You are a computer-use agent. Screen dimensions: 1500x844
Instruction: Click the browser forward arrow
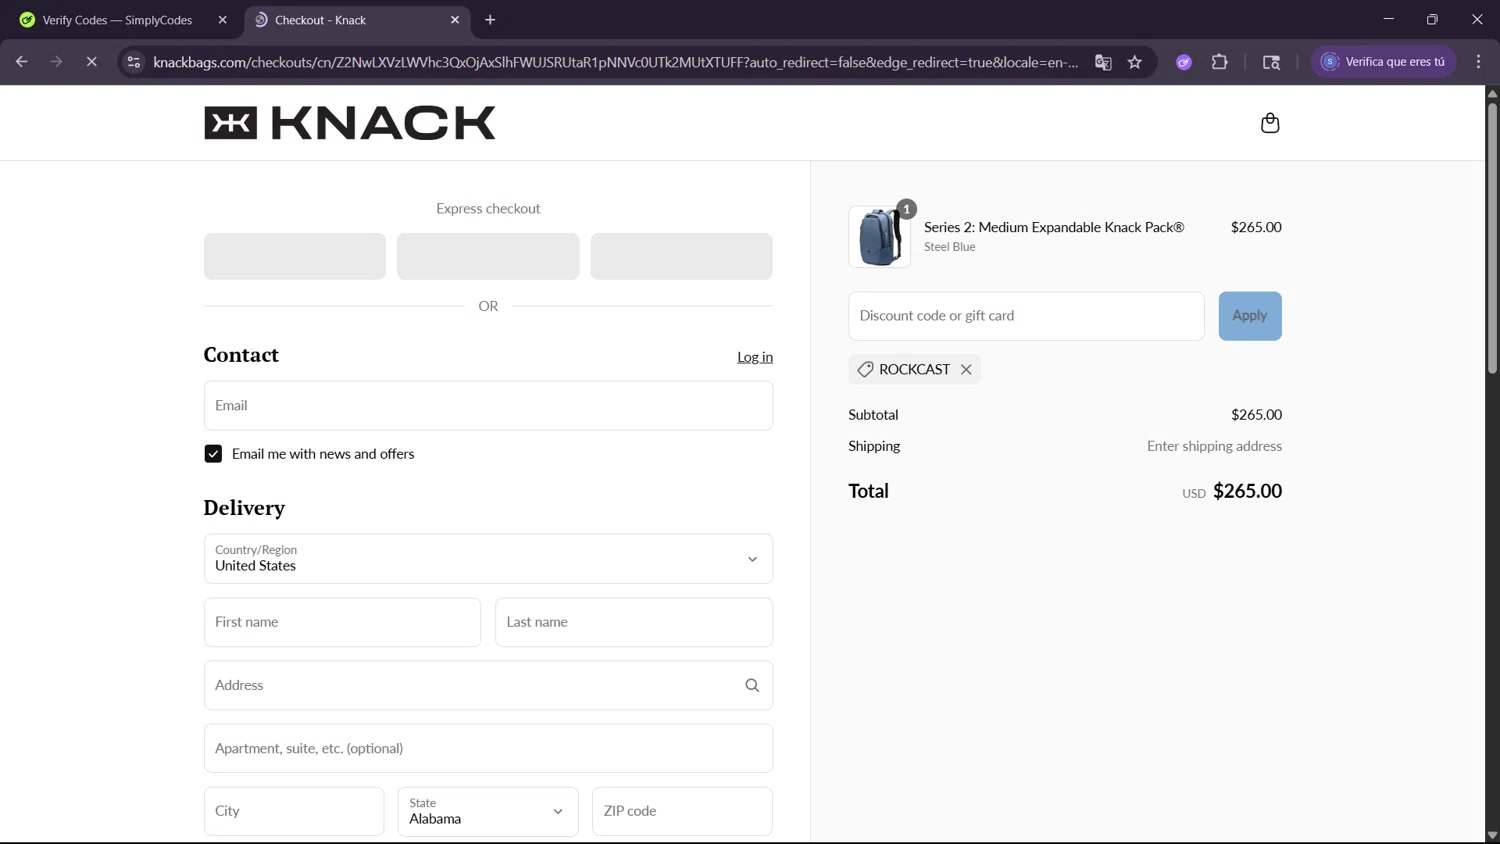pos(57,62)
